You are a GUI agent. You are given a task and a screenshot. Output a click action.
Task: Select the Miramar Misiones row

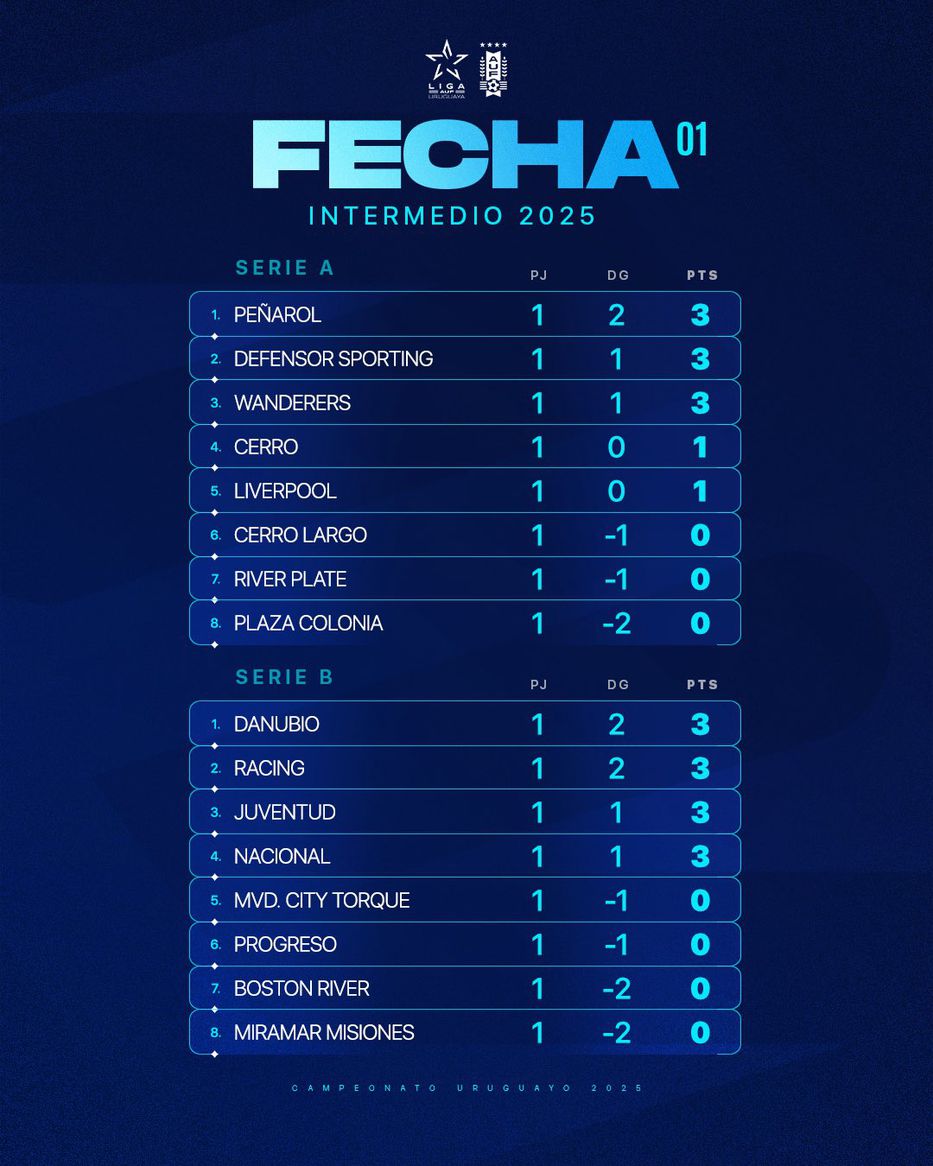465,1032
